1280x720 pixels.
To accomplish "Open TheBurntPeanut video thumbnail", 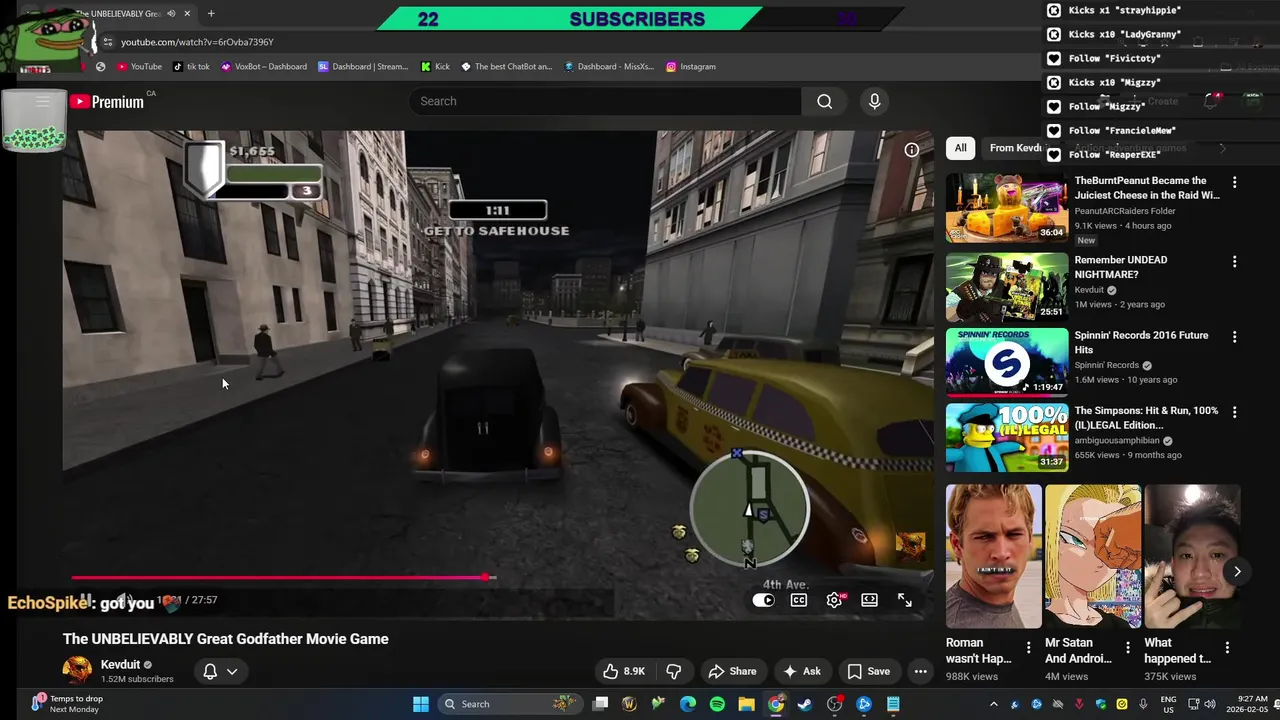I will pyautogui.click(x=1007, y=208).
